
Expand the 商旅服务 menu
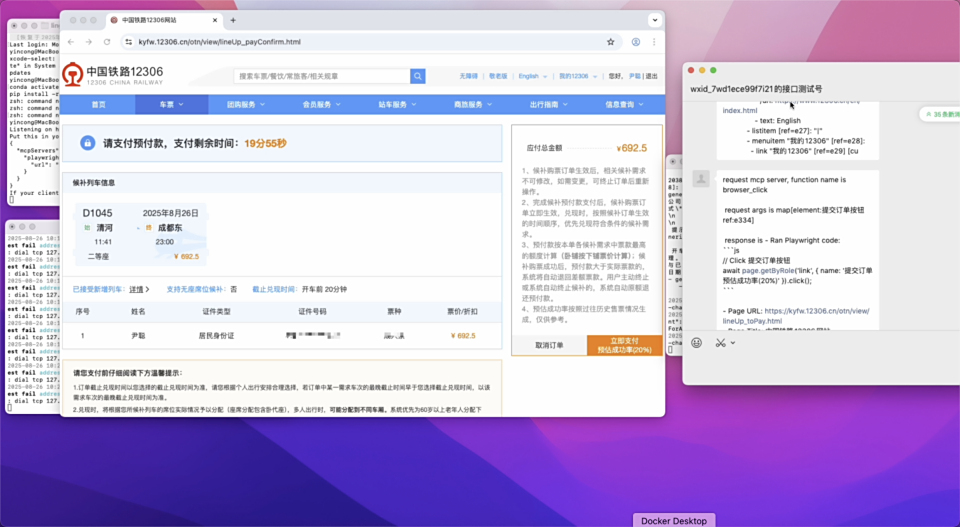(x=473, y=105)
